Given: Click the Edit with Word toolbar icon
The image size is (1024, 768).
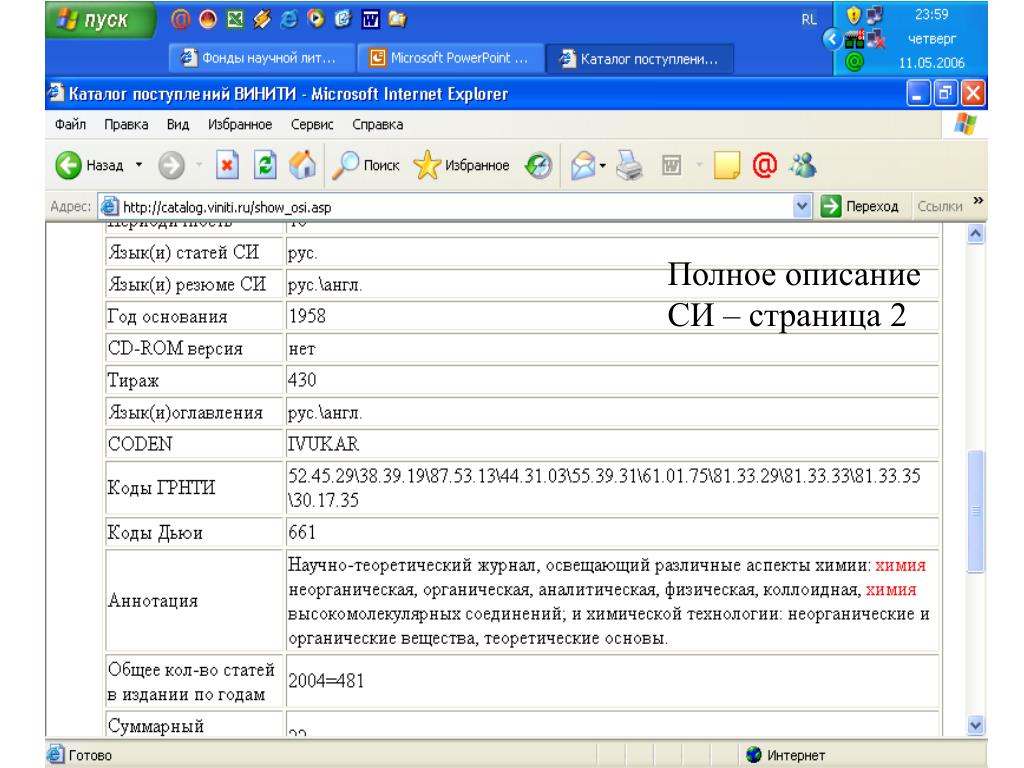Looking at the screenshot, I should coord(671,165).
